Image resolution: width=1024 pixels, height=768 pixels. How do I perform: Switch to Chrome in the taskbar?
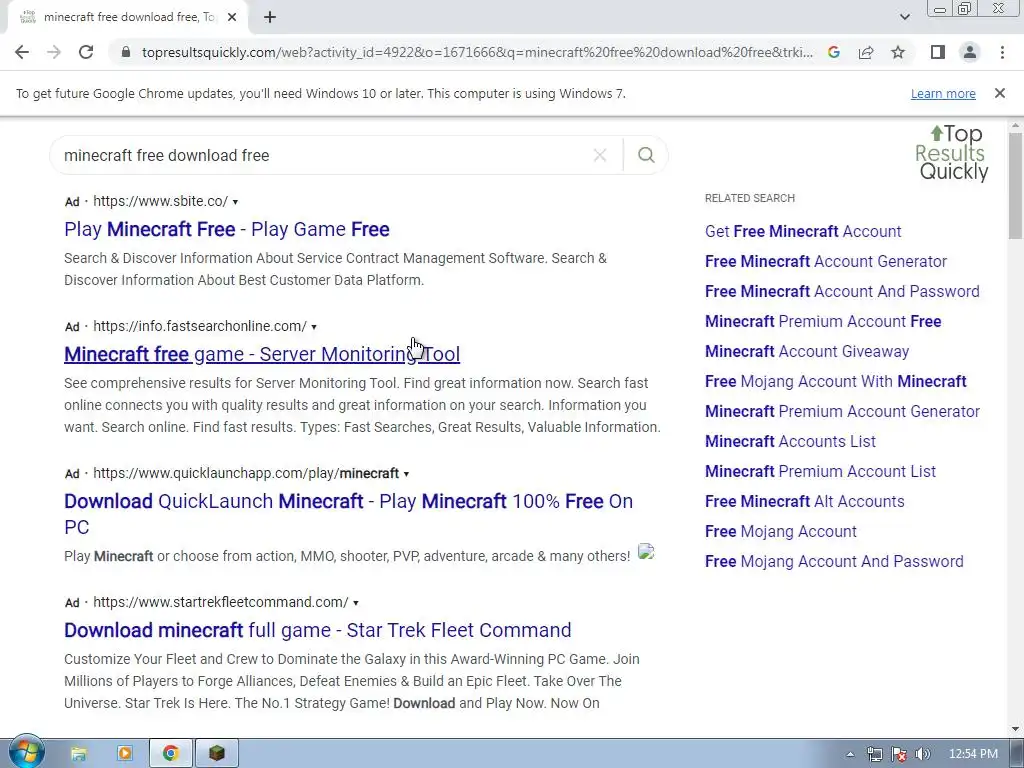(170, 754)
